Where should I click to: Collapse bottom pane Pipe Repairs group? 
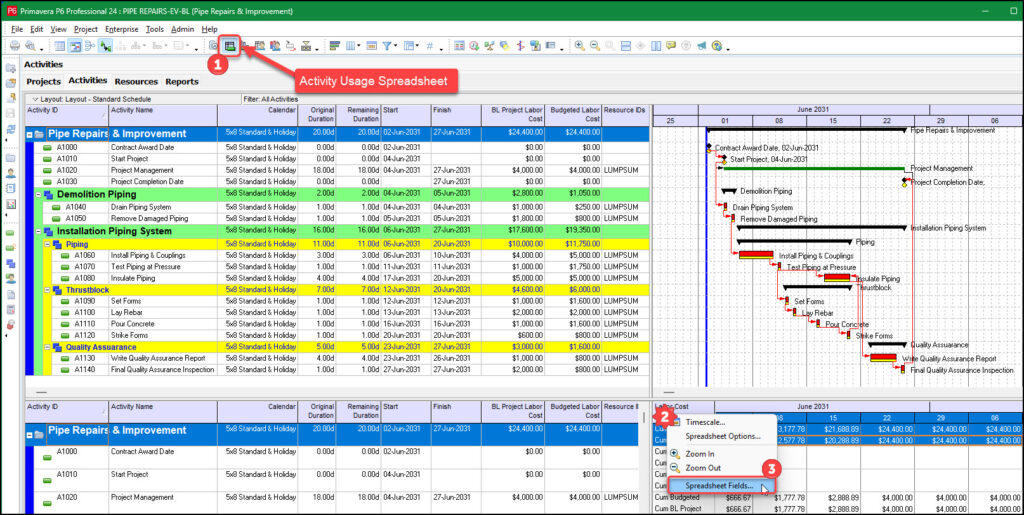click(29, 433)
